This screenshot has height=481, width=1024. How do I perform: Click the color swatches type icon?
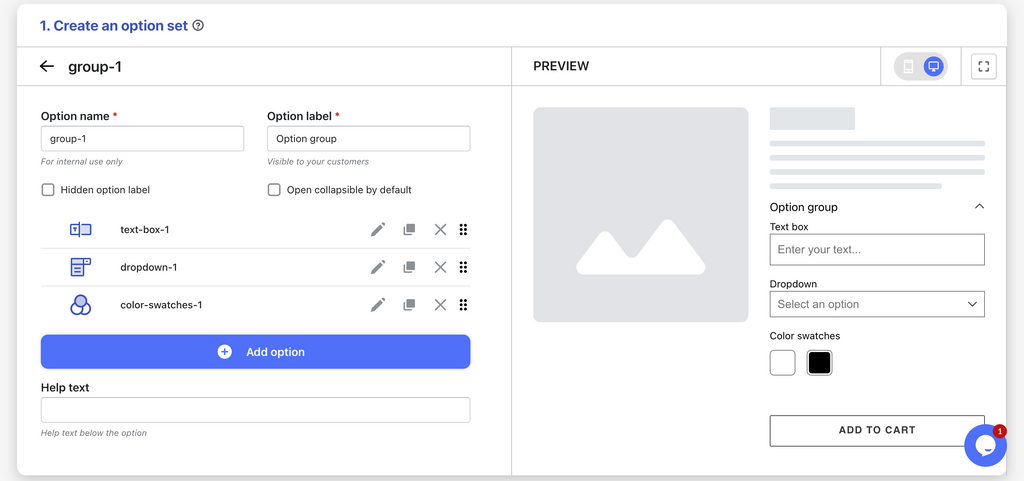[80, 305]
